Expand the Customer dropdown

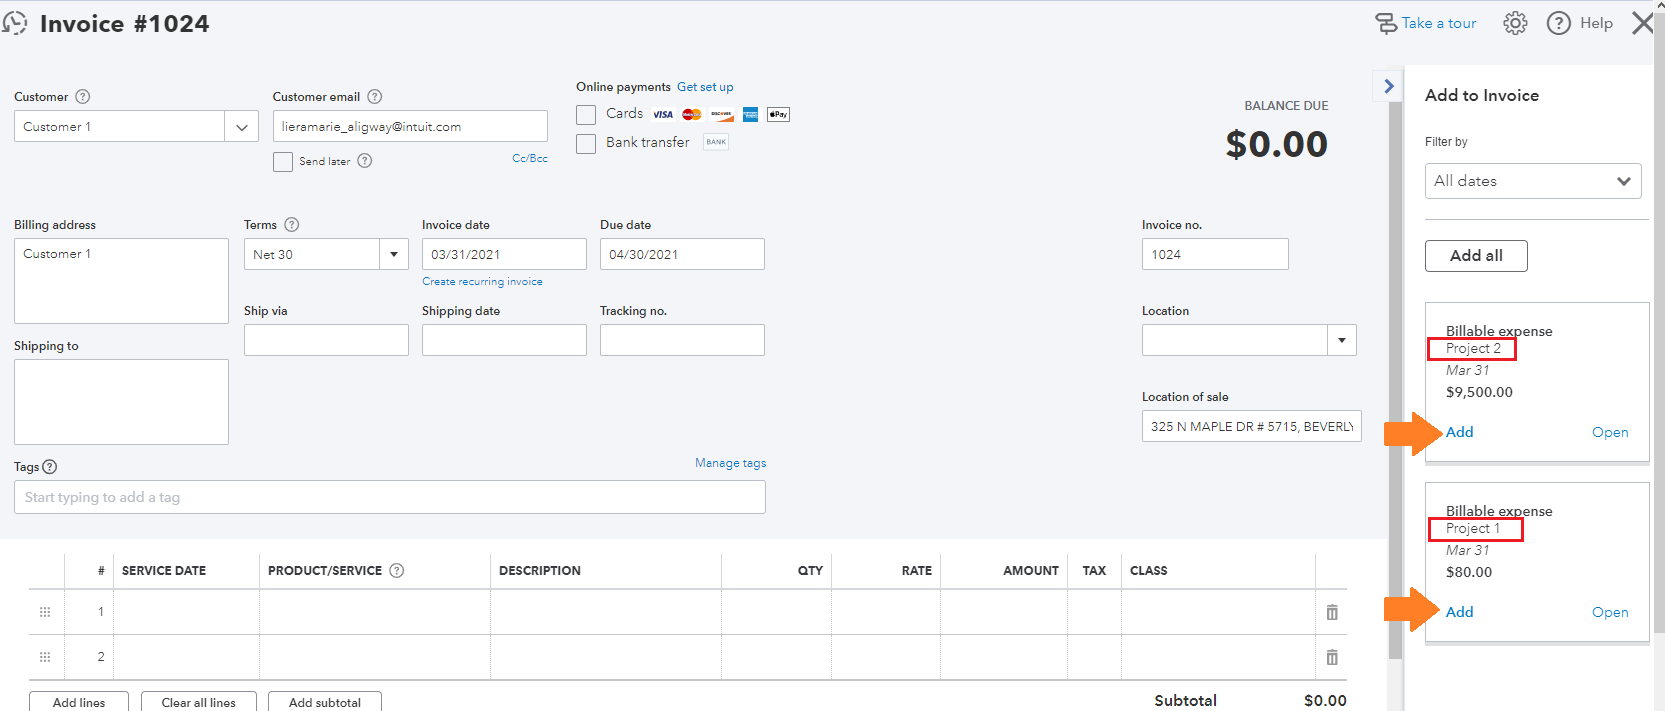point(241,127)
